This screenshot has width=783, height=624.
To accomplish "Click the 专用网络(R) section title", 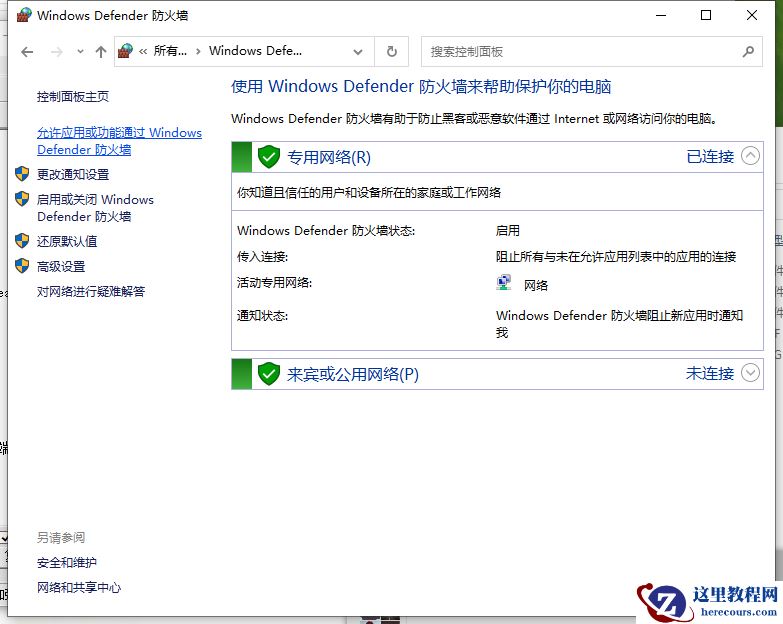I will coord(329,157).
